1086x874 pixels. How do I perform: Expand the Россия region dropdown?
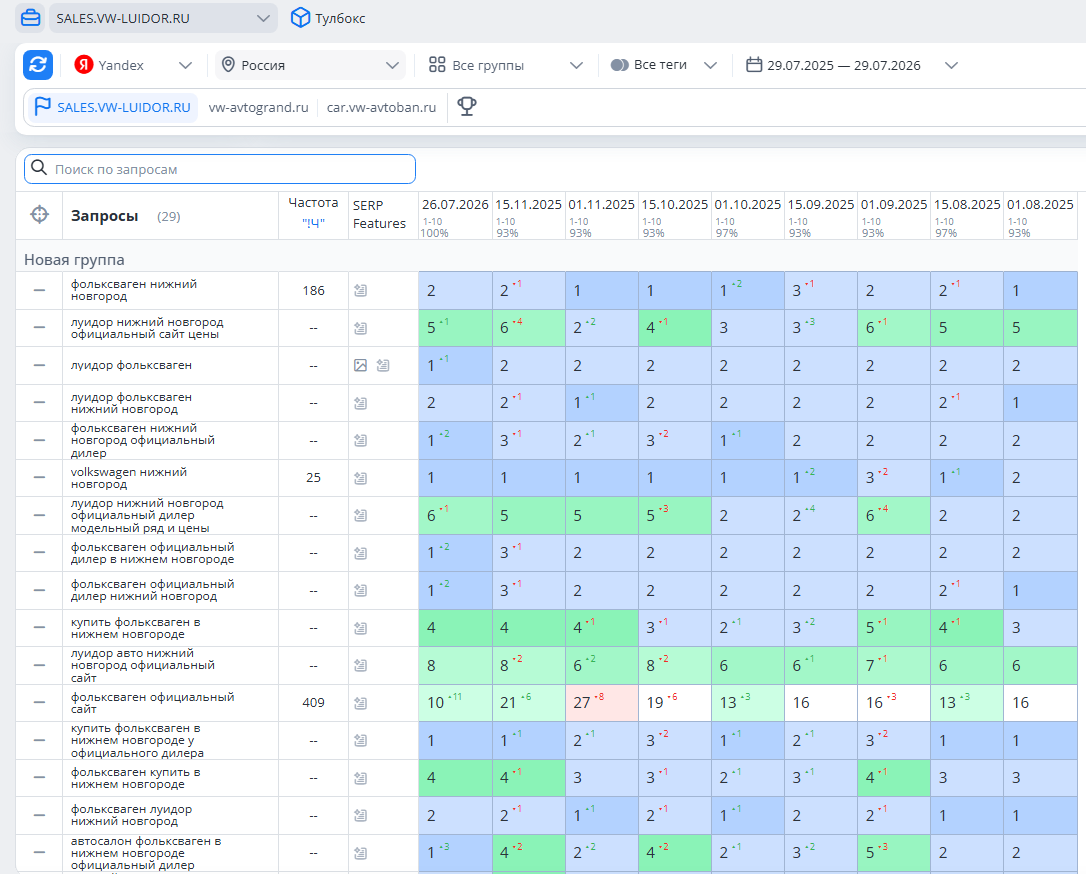(x=392, y=65)
